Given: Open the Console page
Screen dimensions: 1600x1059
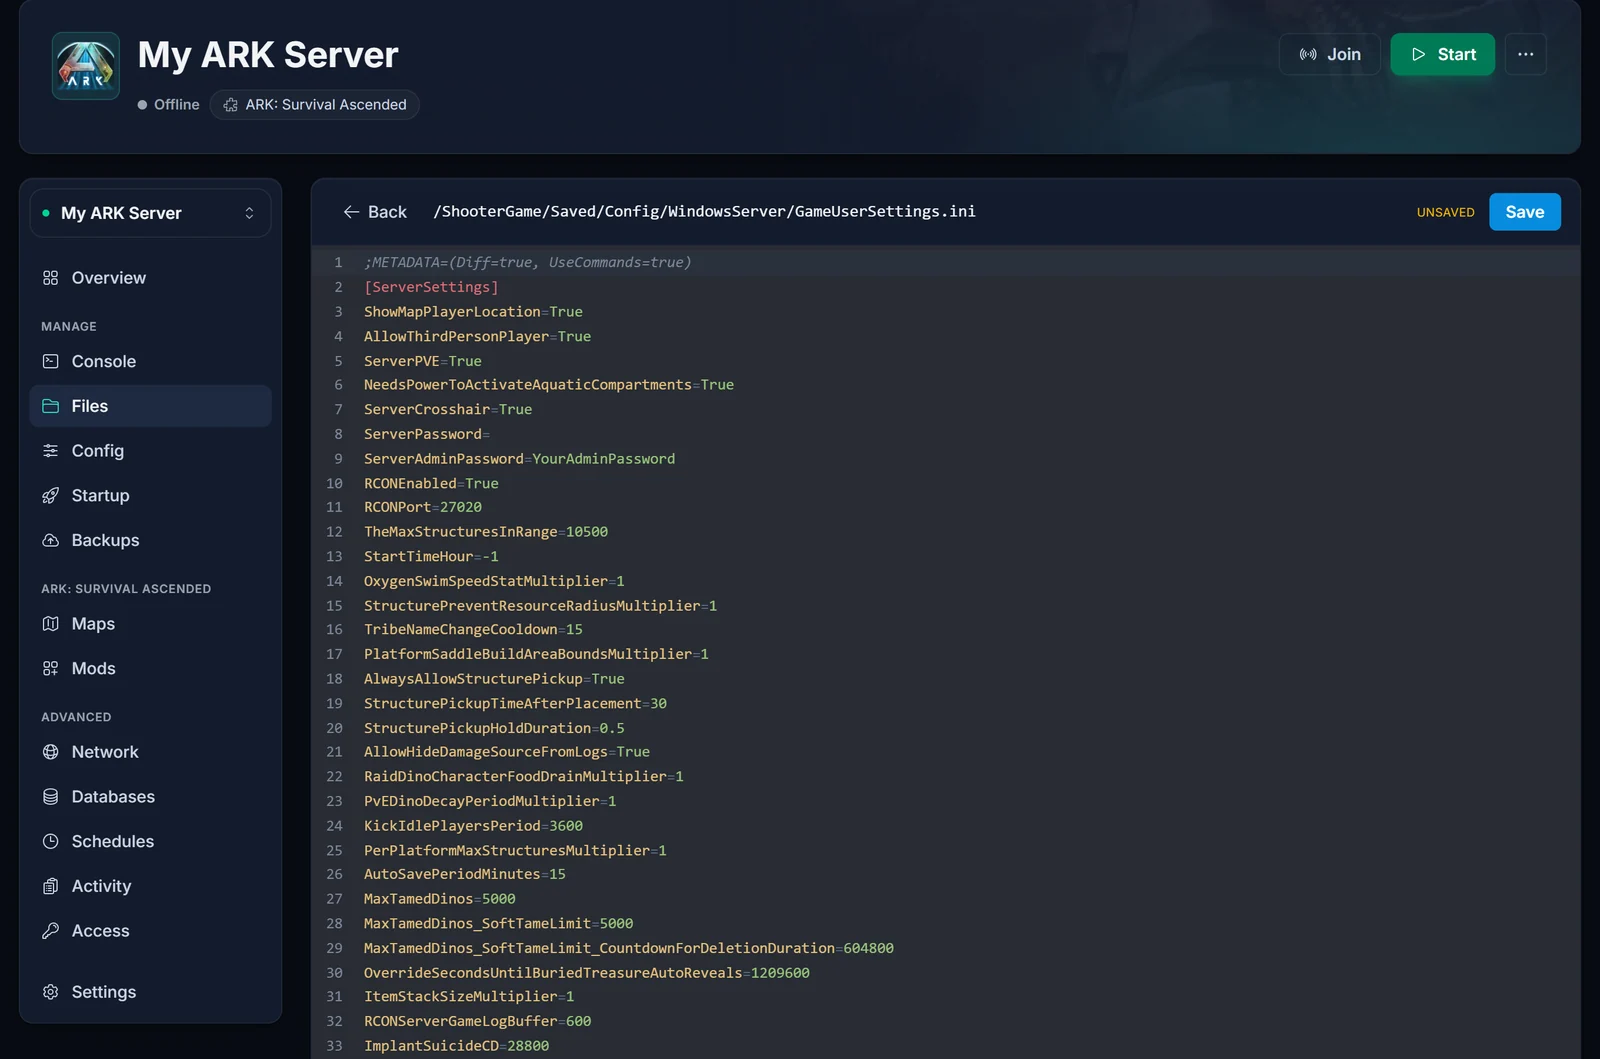Looking at the screenshot, I should pos(150,361).
